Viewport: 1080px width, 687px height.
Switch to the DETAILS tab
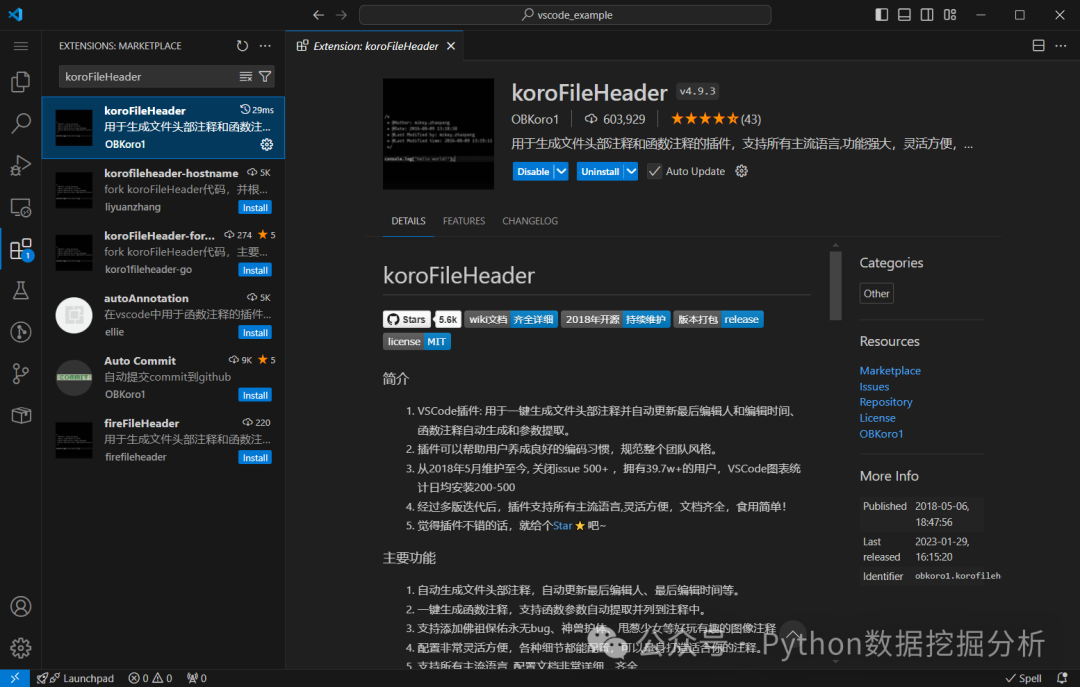(x=408, y=221)
